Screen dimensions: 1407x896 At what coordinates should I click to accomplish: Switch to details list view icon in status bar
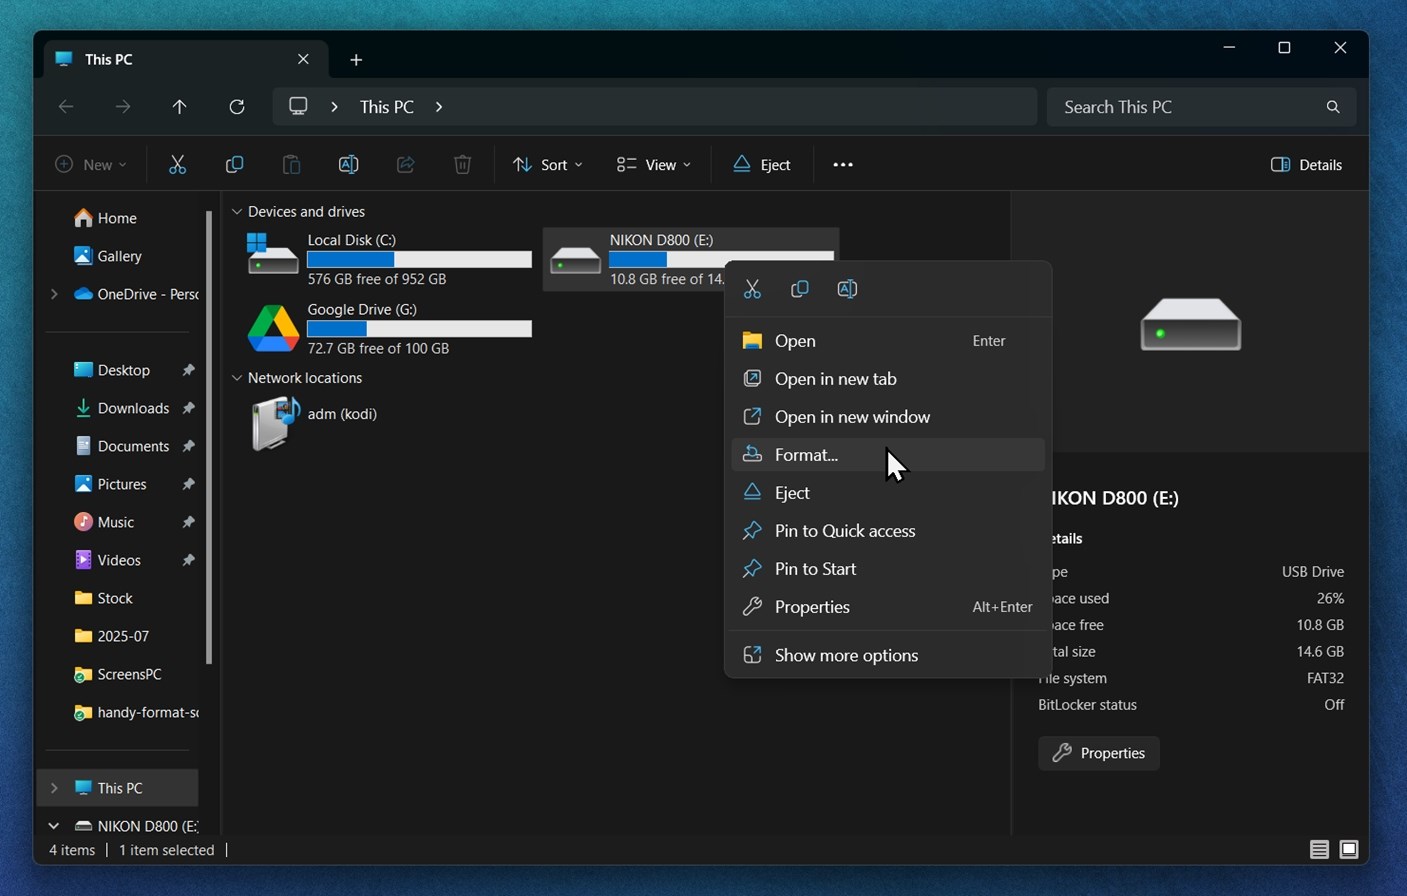1319,850
